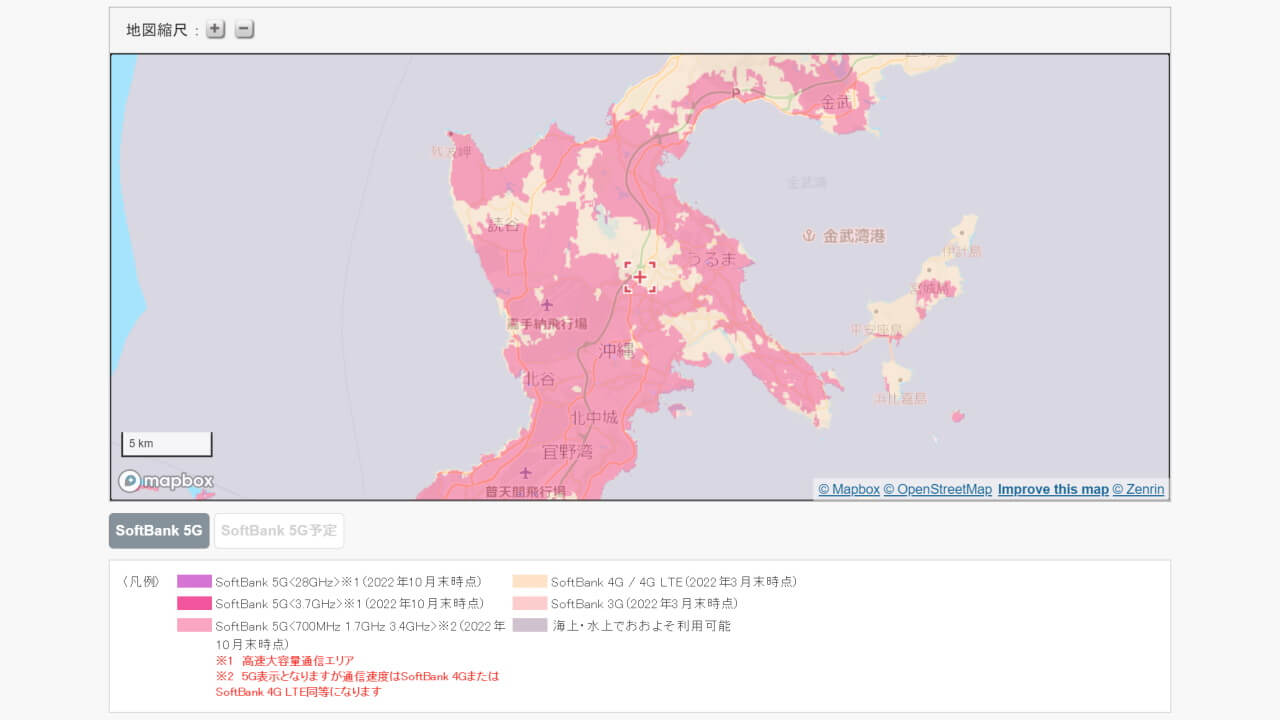Select the airplane icon at 普天間飛行場
Screen dimensions: 1280x720
525,473
